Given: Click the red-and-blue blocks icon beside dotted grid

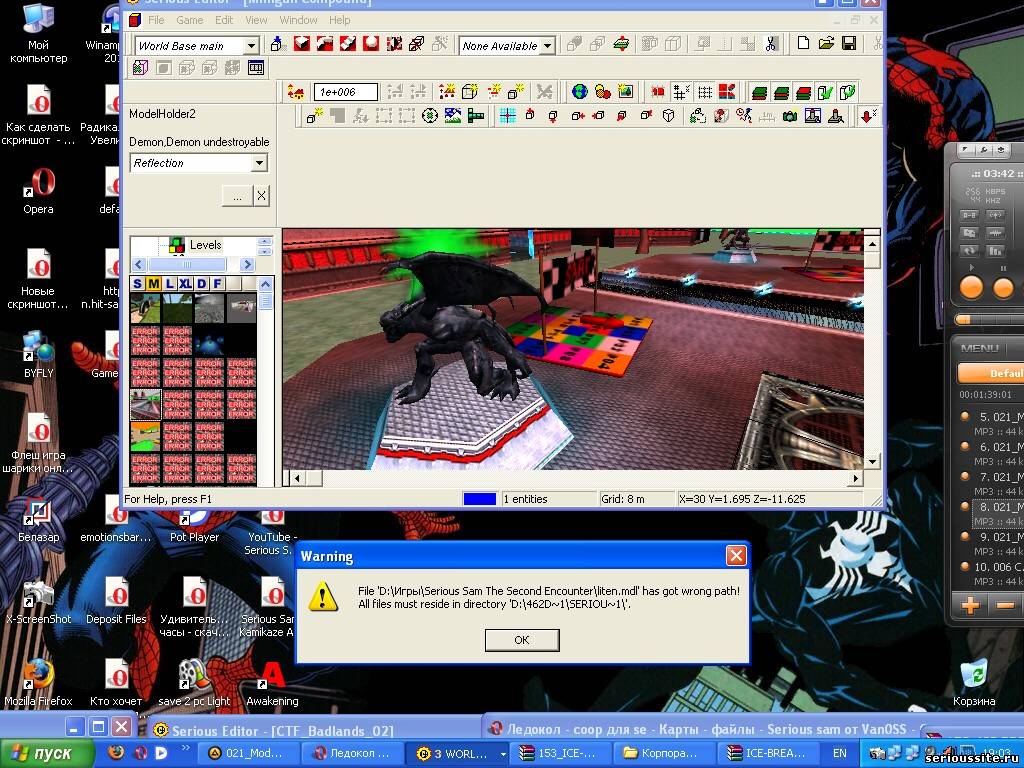Looking at the screenshot, I should pyautogui.click(x=727, y=92).
